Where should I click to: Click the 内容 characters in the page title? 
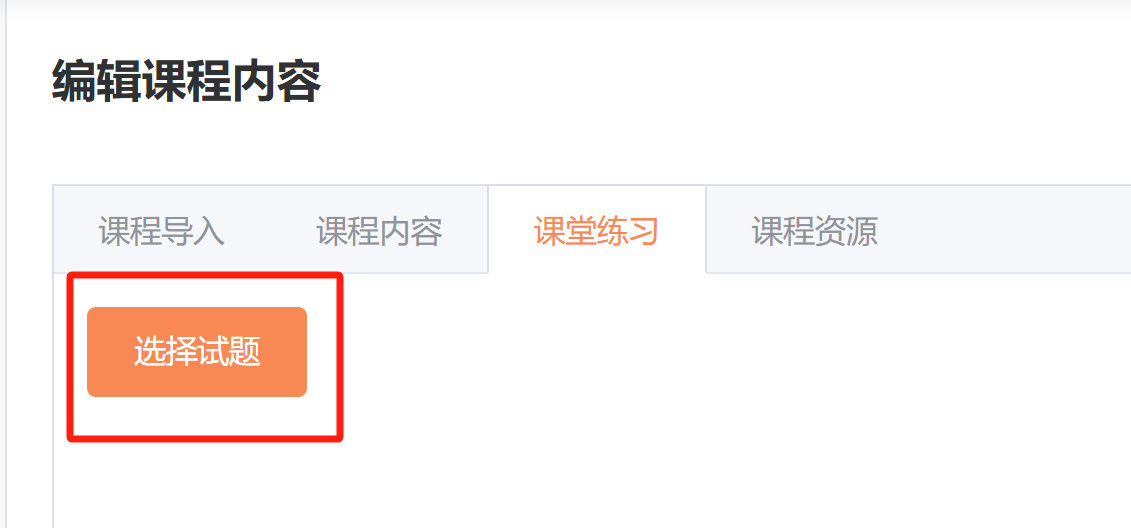coord(277,82)
